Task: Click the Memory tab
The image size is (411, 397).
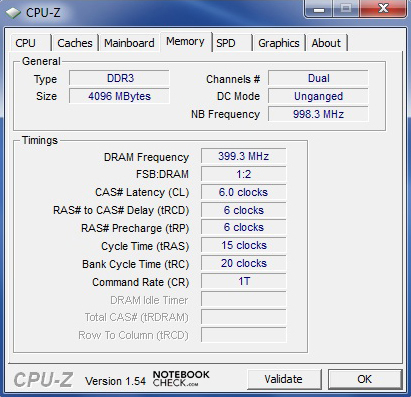Action: pos(186,42)
